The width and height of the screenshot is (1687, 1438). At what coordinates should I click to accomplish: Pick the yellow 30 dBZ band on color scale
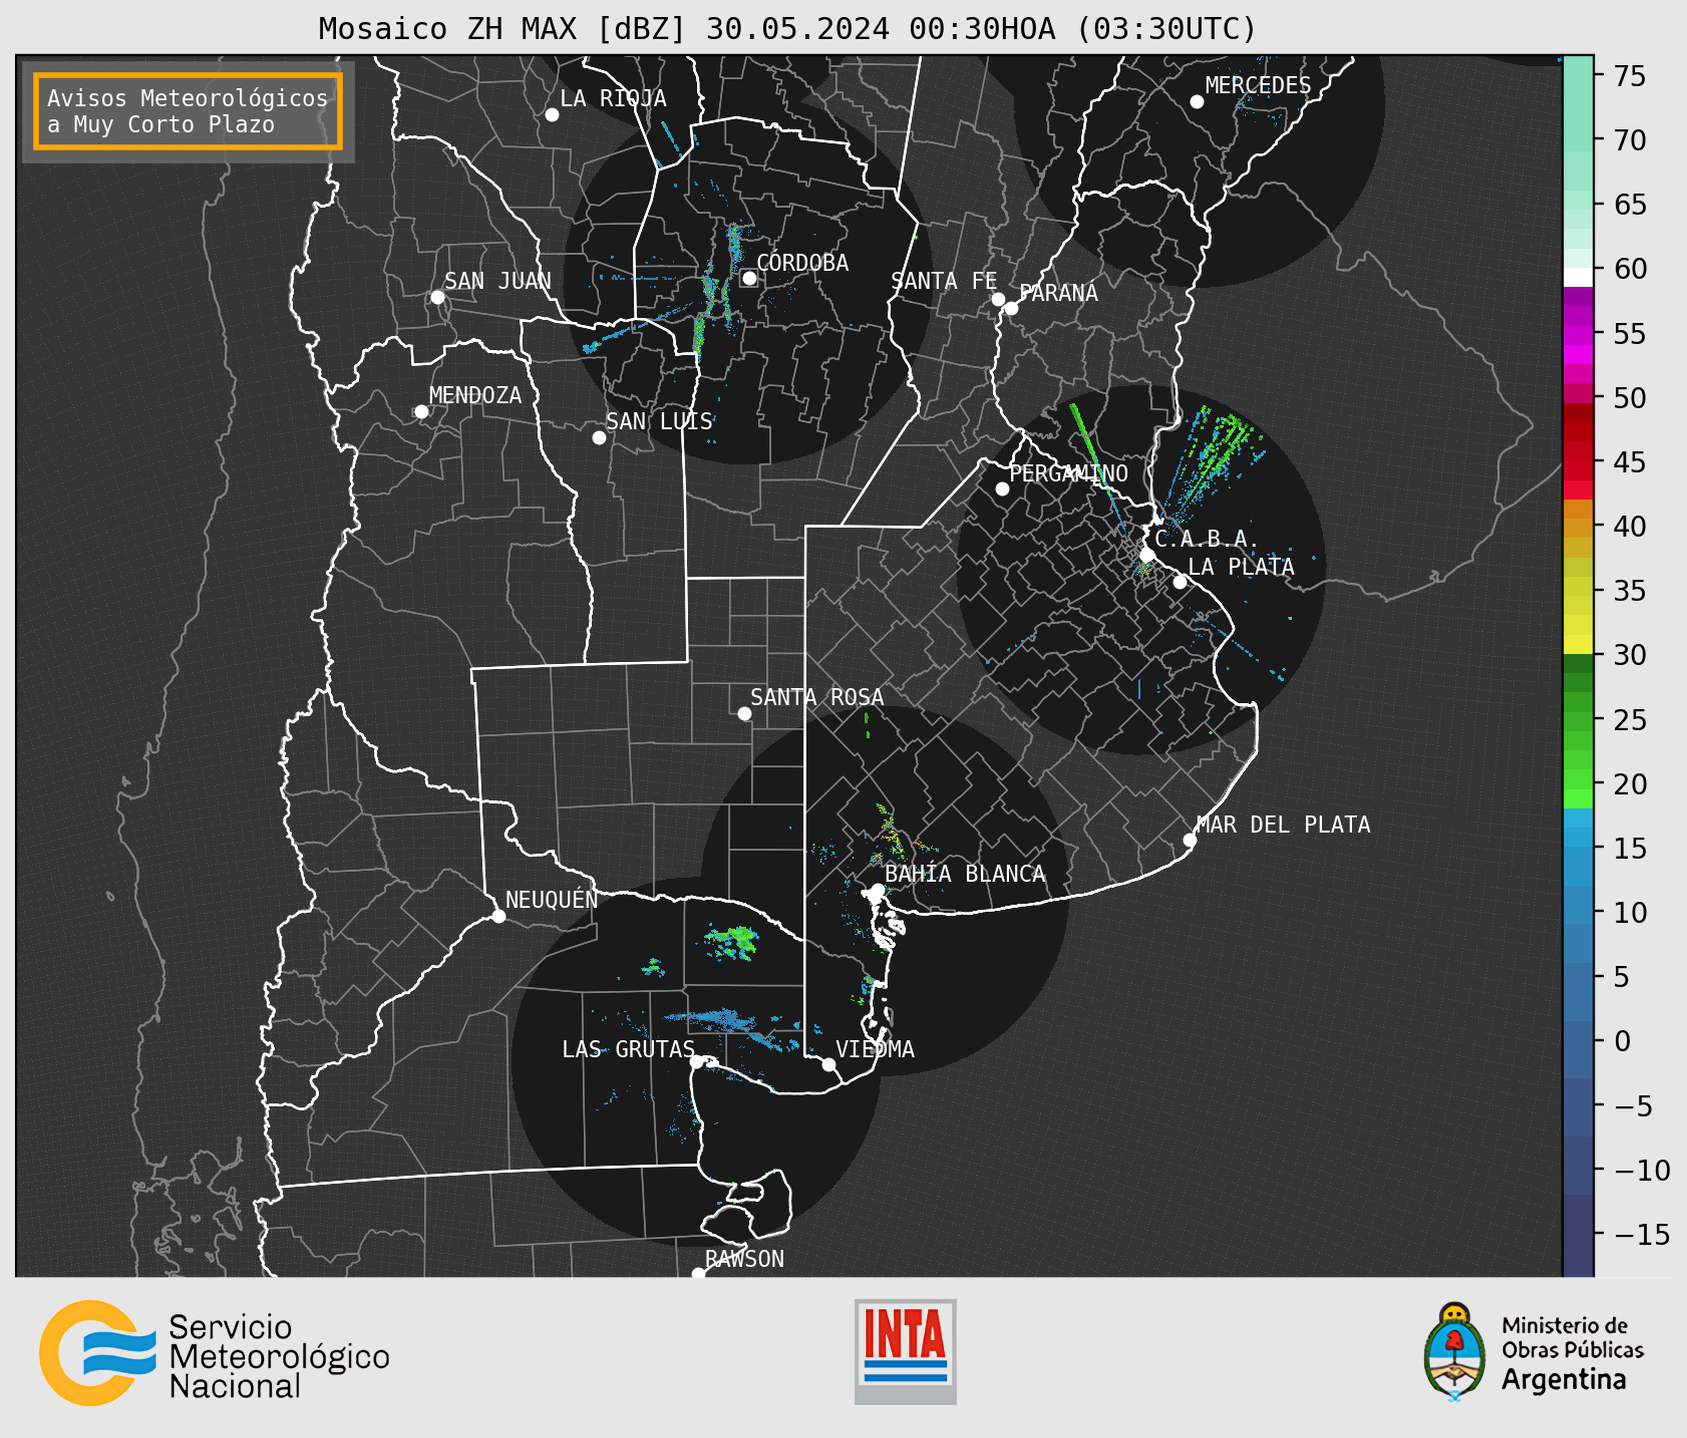1578,645
